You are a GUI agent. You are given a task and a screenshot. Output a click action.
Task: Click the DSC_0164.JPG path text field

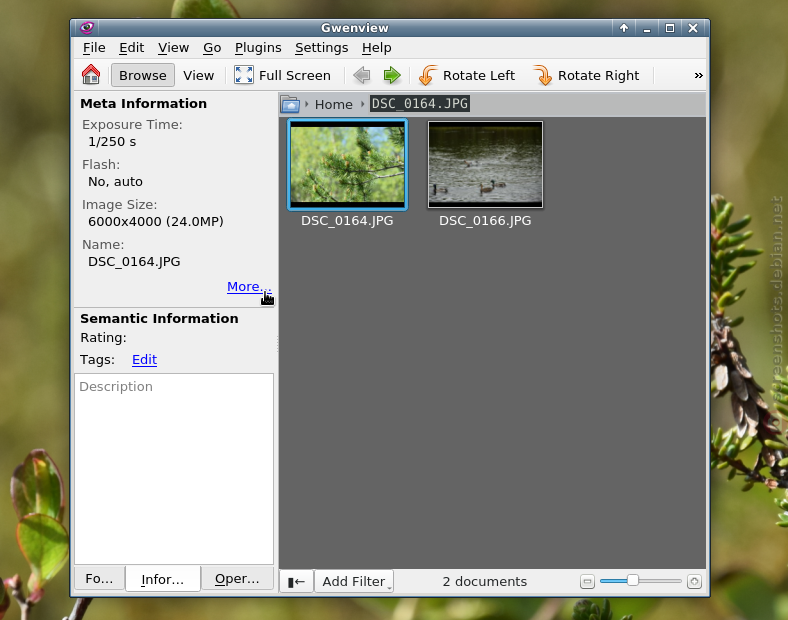420,104
